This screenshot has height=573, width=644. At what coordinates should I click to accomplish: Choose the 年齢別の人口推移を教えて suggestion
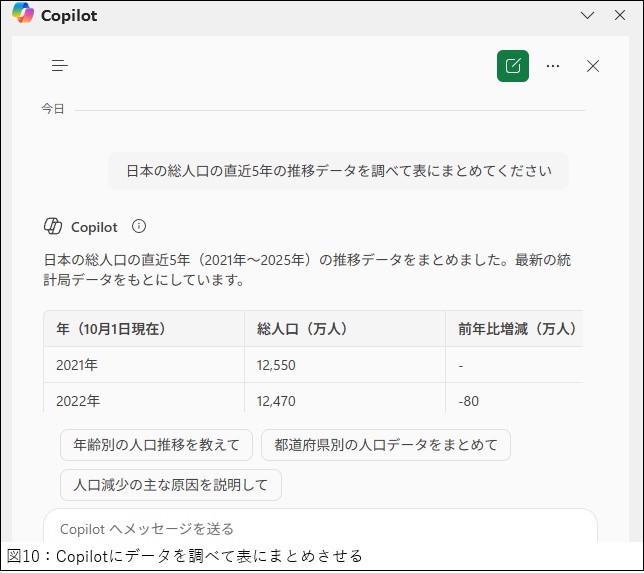(x=156, y=445)
